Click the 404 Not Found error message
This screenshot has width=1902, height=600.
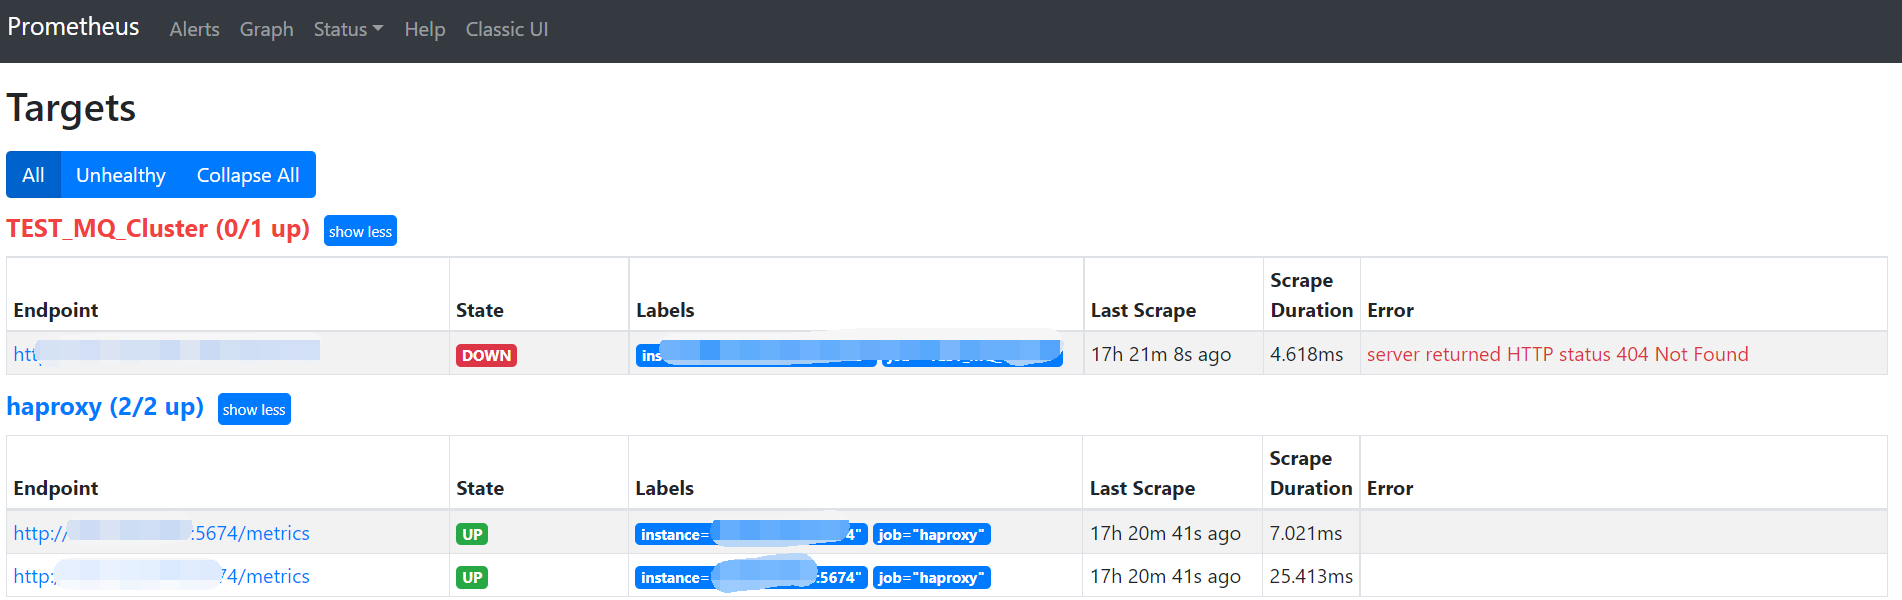(x=1557, y=354)
